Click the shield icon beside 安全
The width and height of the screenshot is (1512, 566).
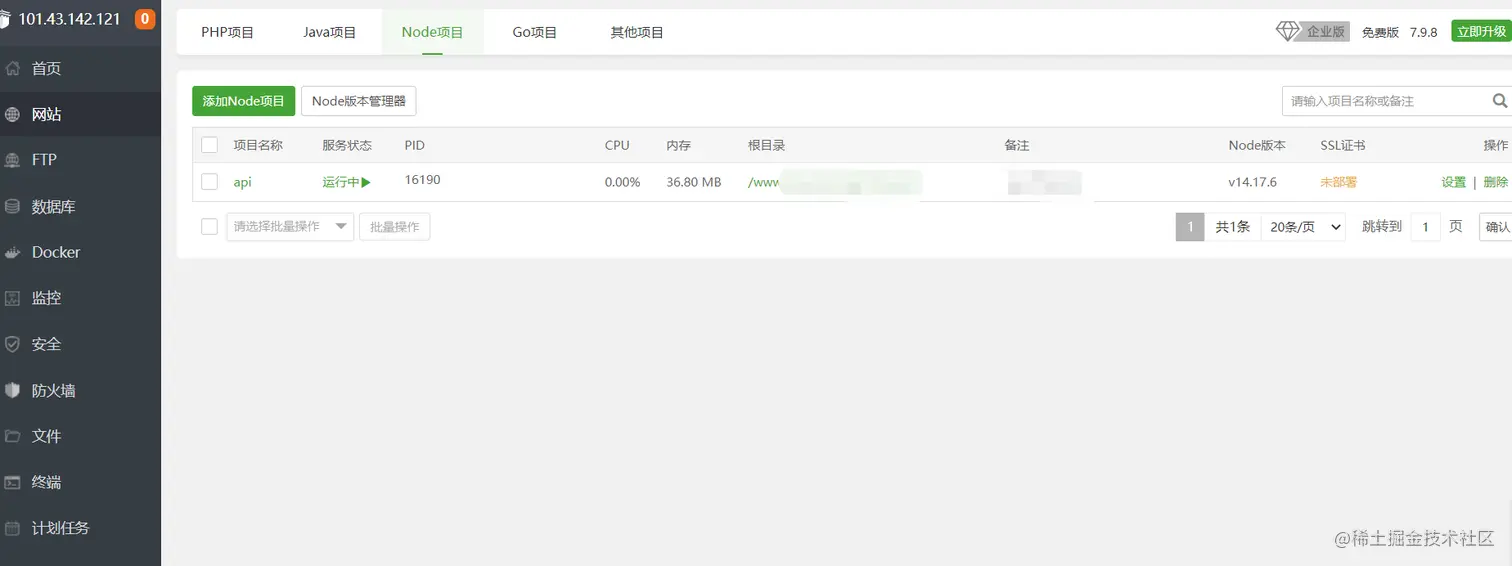pos(13,344)
